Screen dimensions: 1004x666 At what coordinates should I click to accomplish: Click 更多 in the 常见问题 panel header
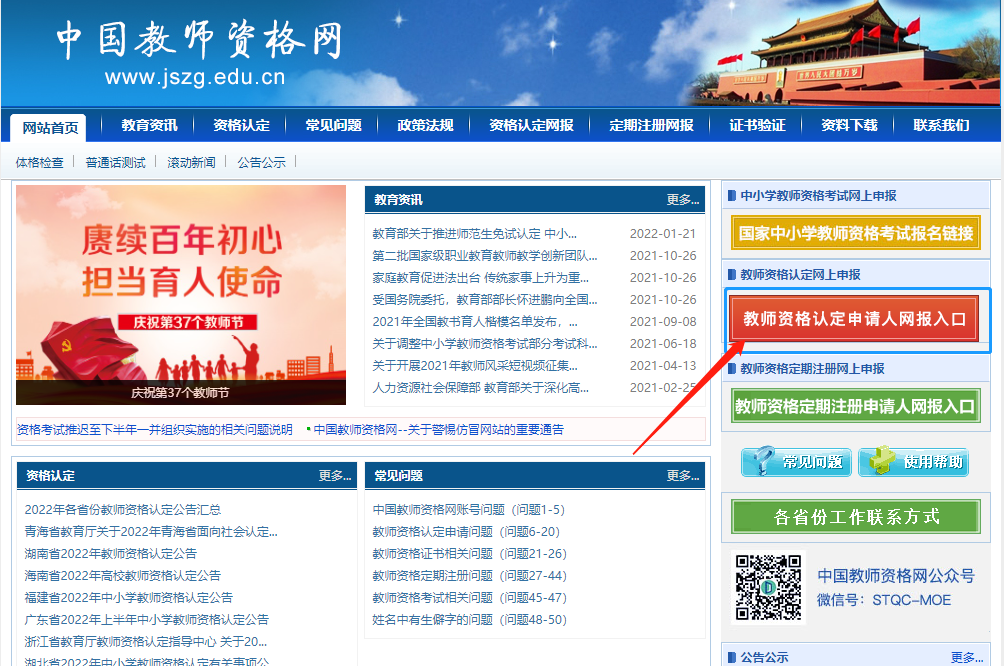pos(683,476)
